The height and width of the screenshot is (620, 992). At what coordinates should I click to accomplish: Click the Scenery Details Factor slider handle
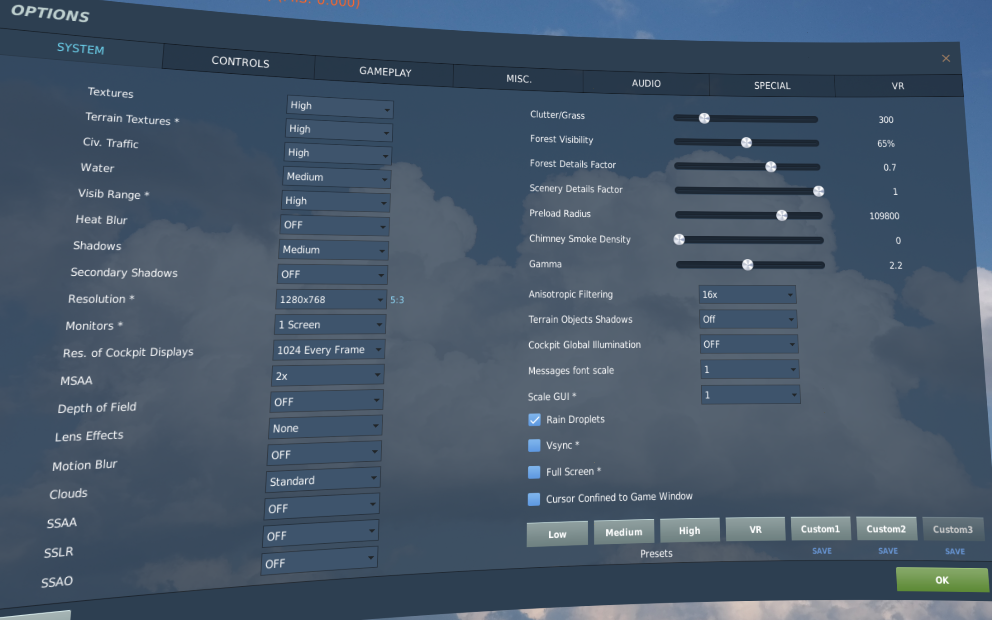pos(818,191)
